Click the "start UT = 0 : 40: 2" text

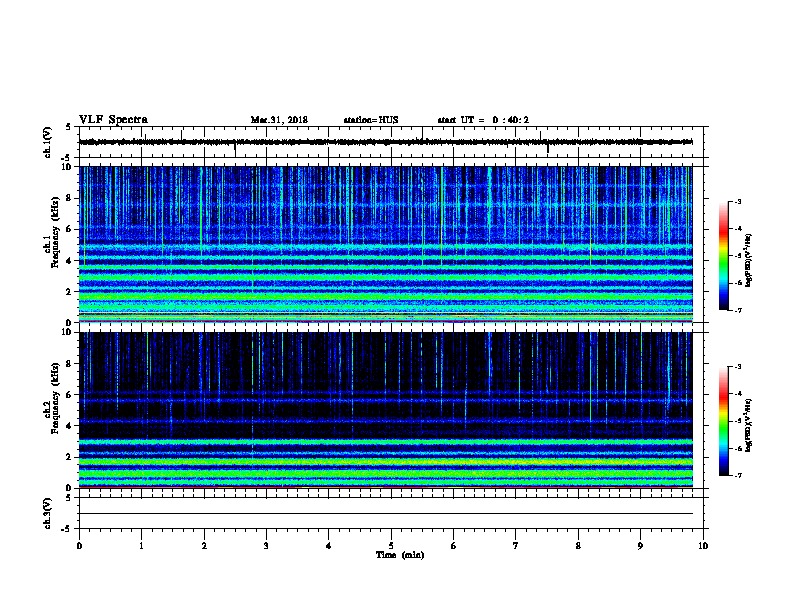pos(483,120)
